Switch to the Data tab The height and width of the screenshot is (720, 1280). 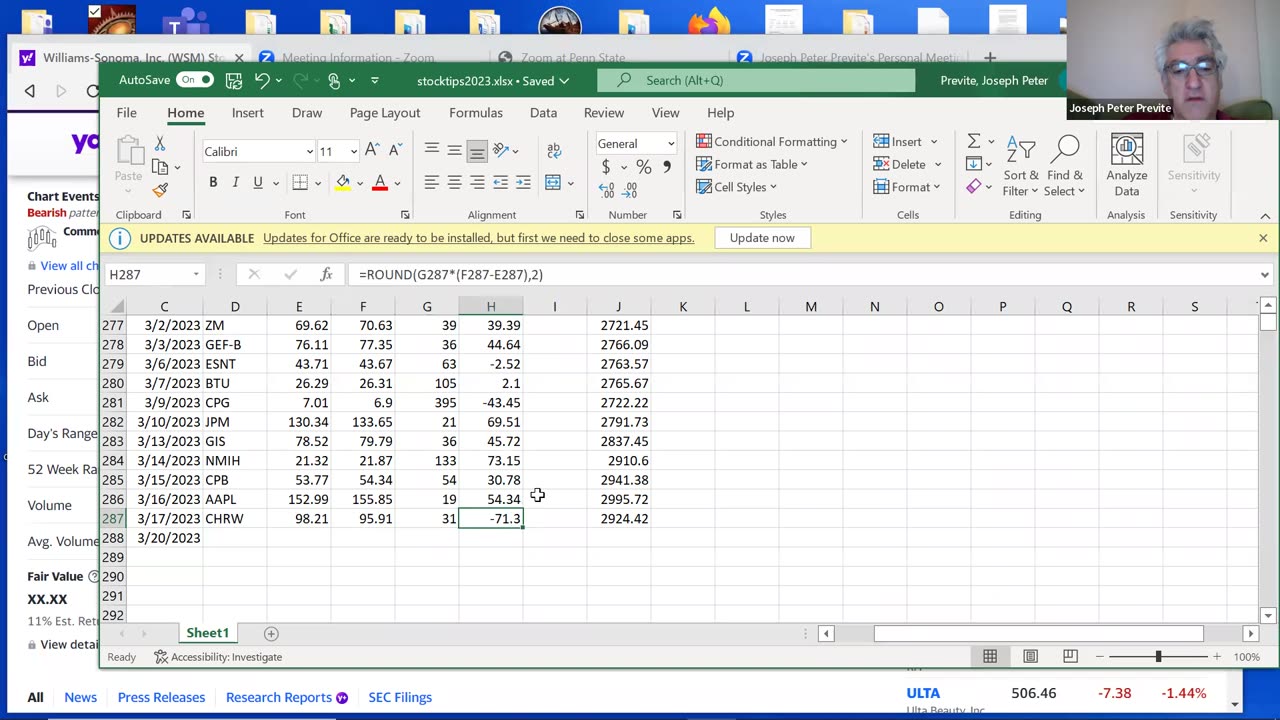pyautogui.click(x=543, y=113)
